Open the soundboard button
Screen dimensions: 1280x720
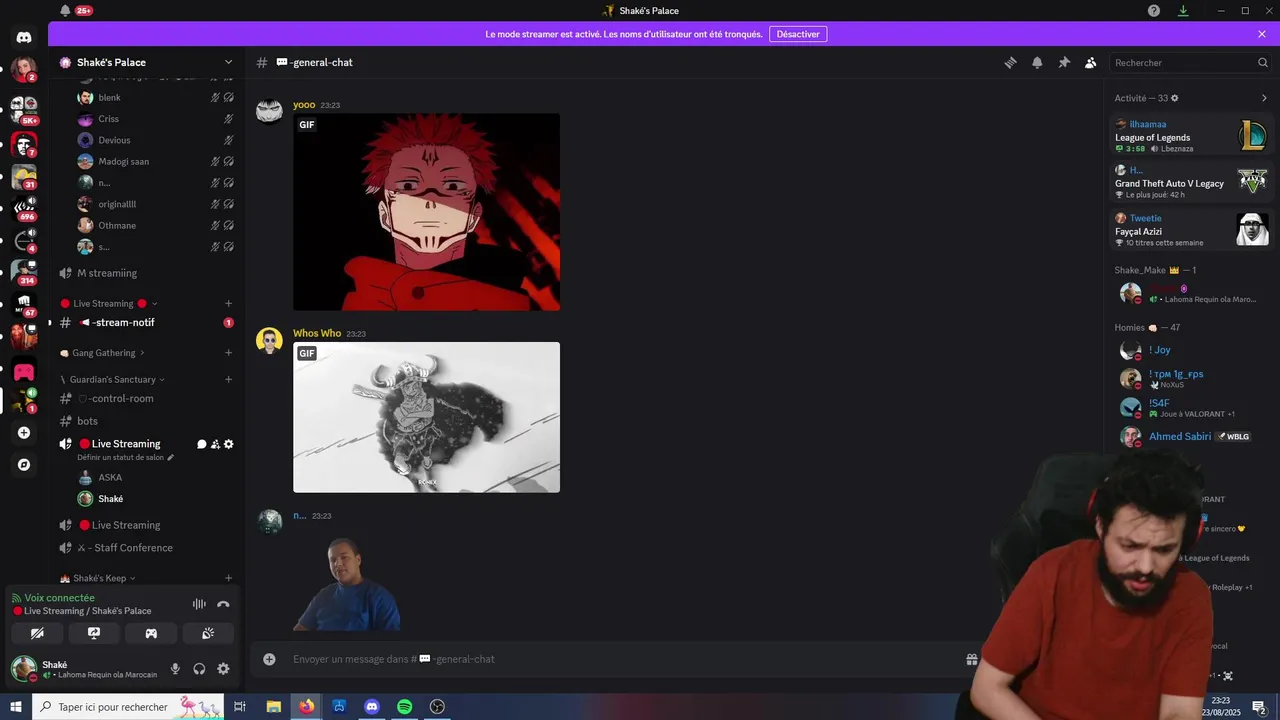(208, 633)
